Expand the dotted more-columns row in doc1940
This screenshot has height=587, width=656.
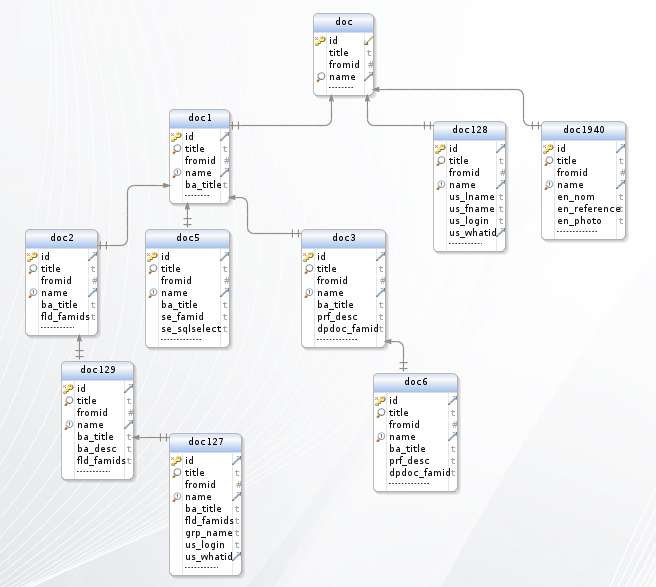pyautogui.click(x=577, y=231)
